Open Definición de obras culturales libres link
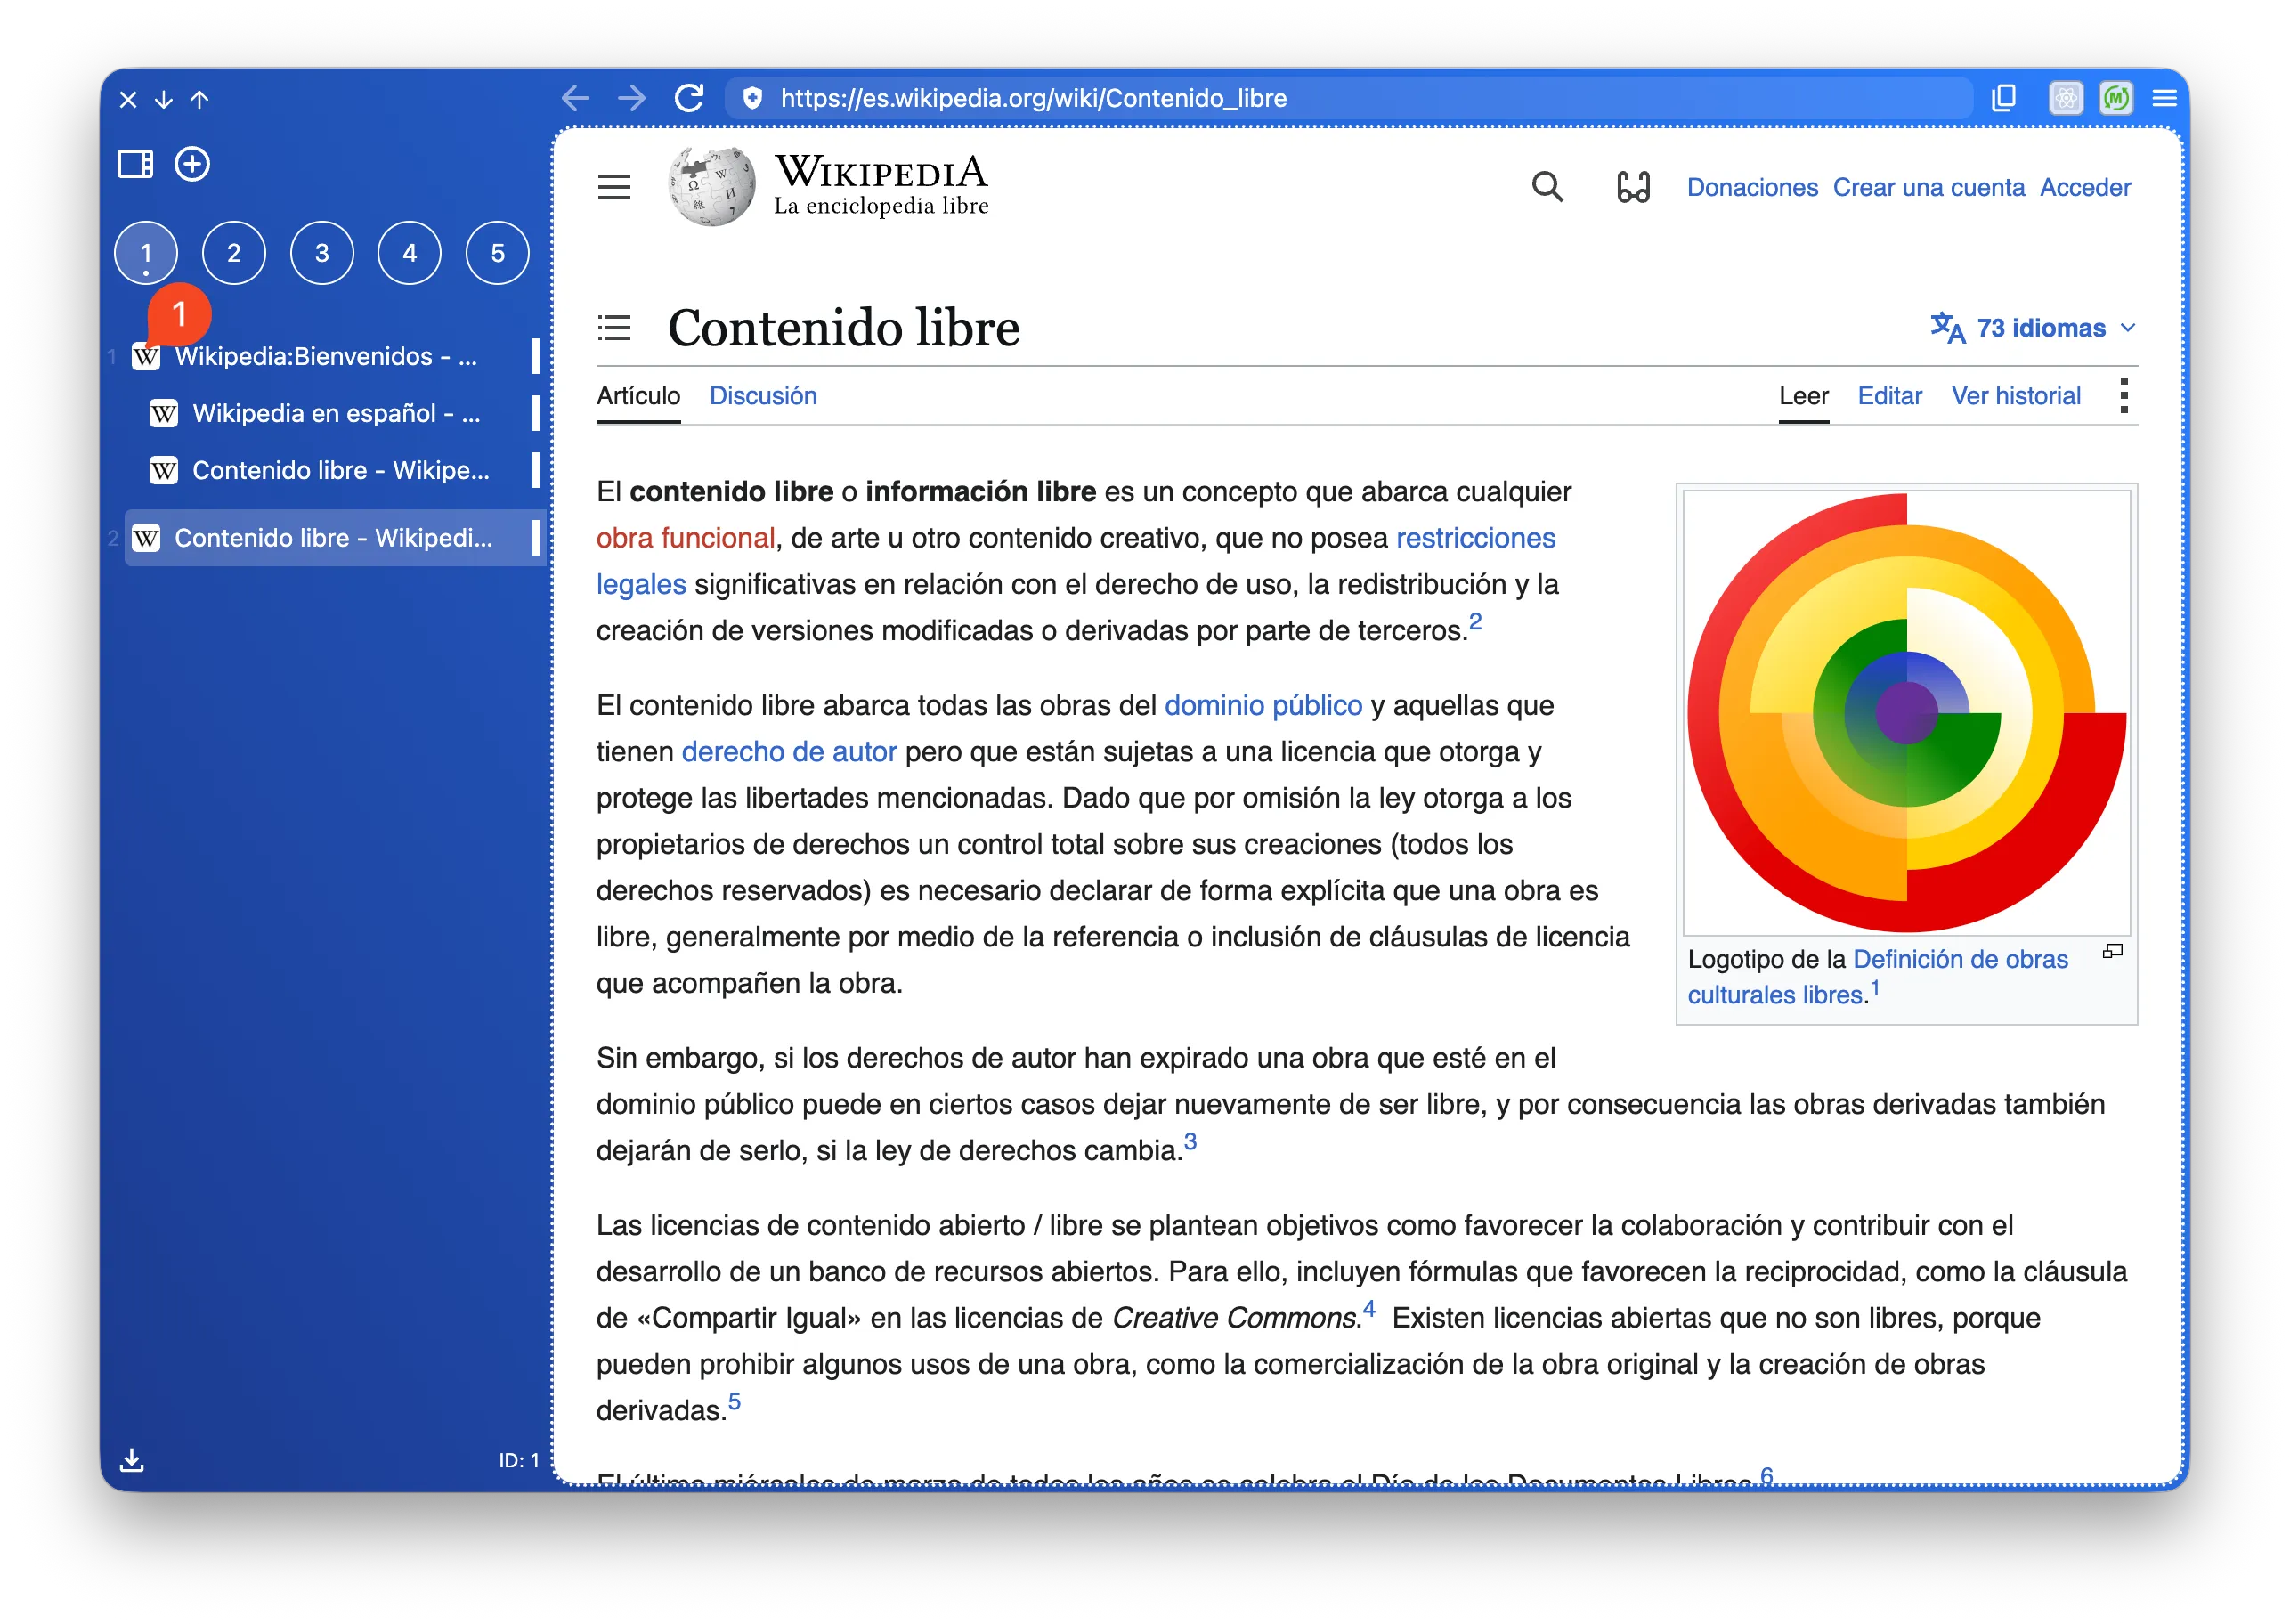The width and height of the screenshot is (2290, 1624). [1960, 959]
